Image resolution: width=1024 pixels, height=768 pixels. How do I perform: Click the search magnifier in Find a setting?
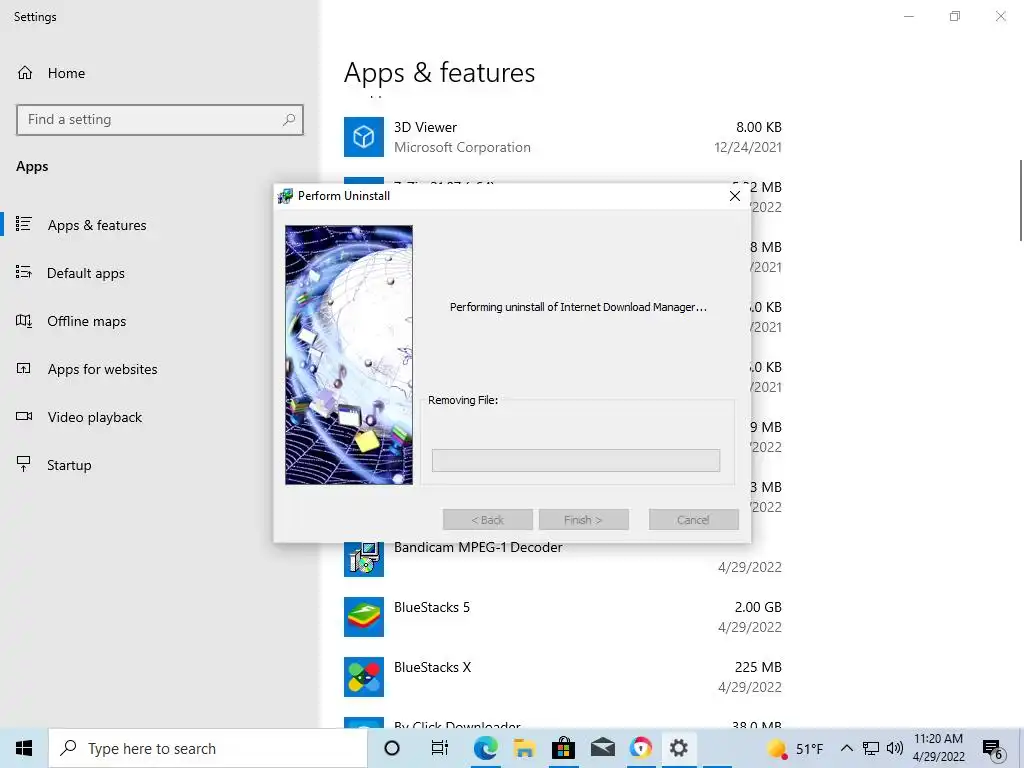pos(289,120)
